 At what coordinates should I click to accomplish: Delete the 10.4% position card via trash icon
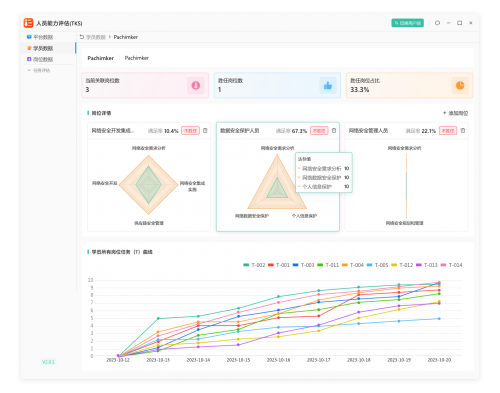[x=205, y=131]
